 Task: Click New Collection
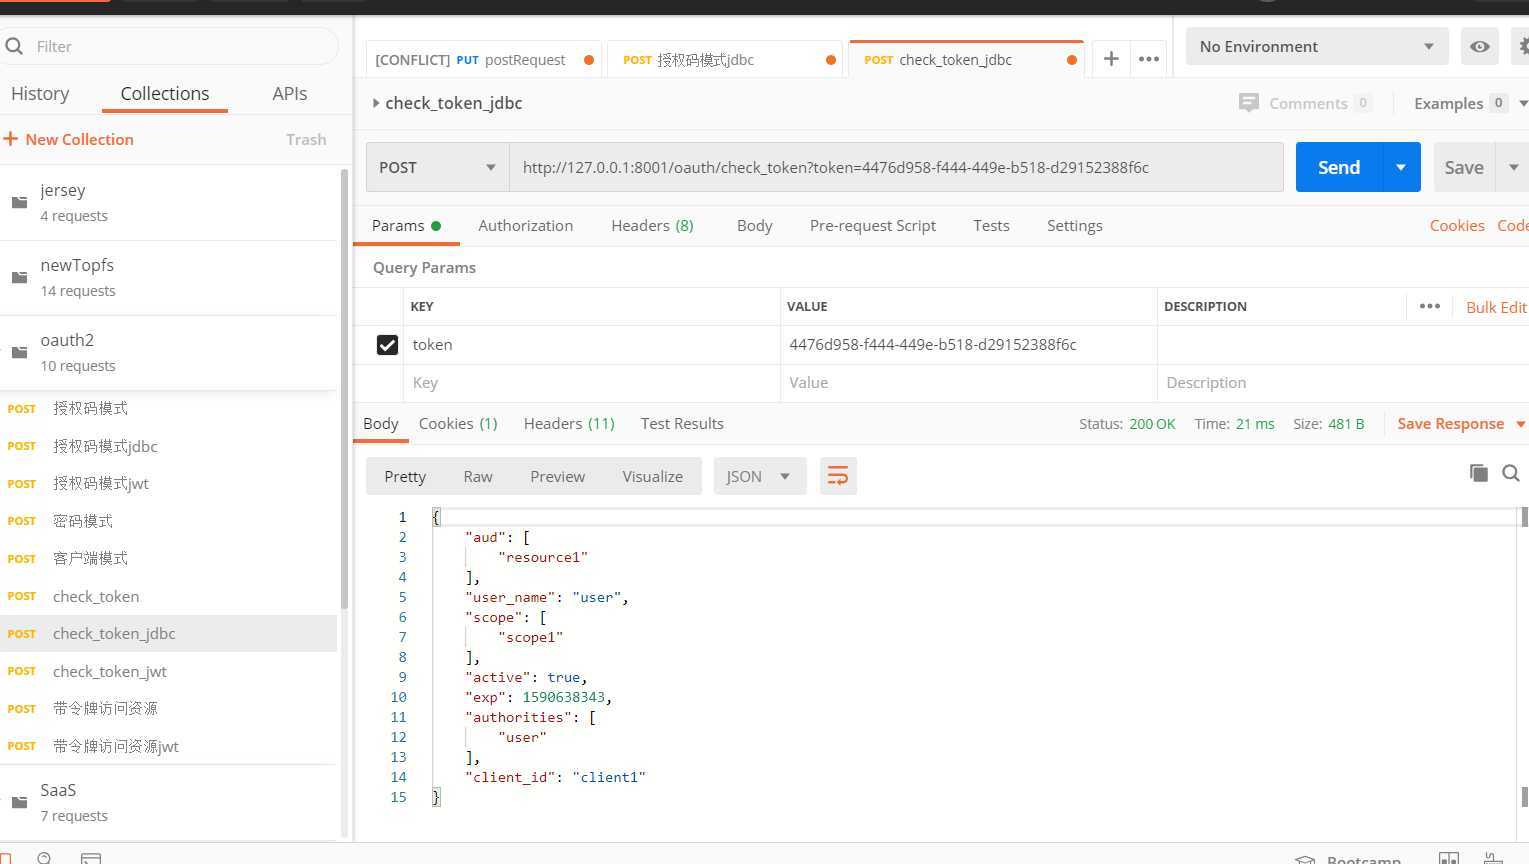tap(79, 139)
